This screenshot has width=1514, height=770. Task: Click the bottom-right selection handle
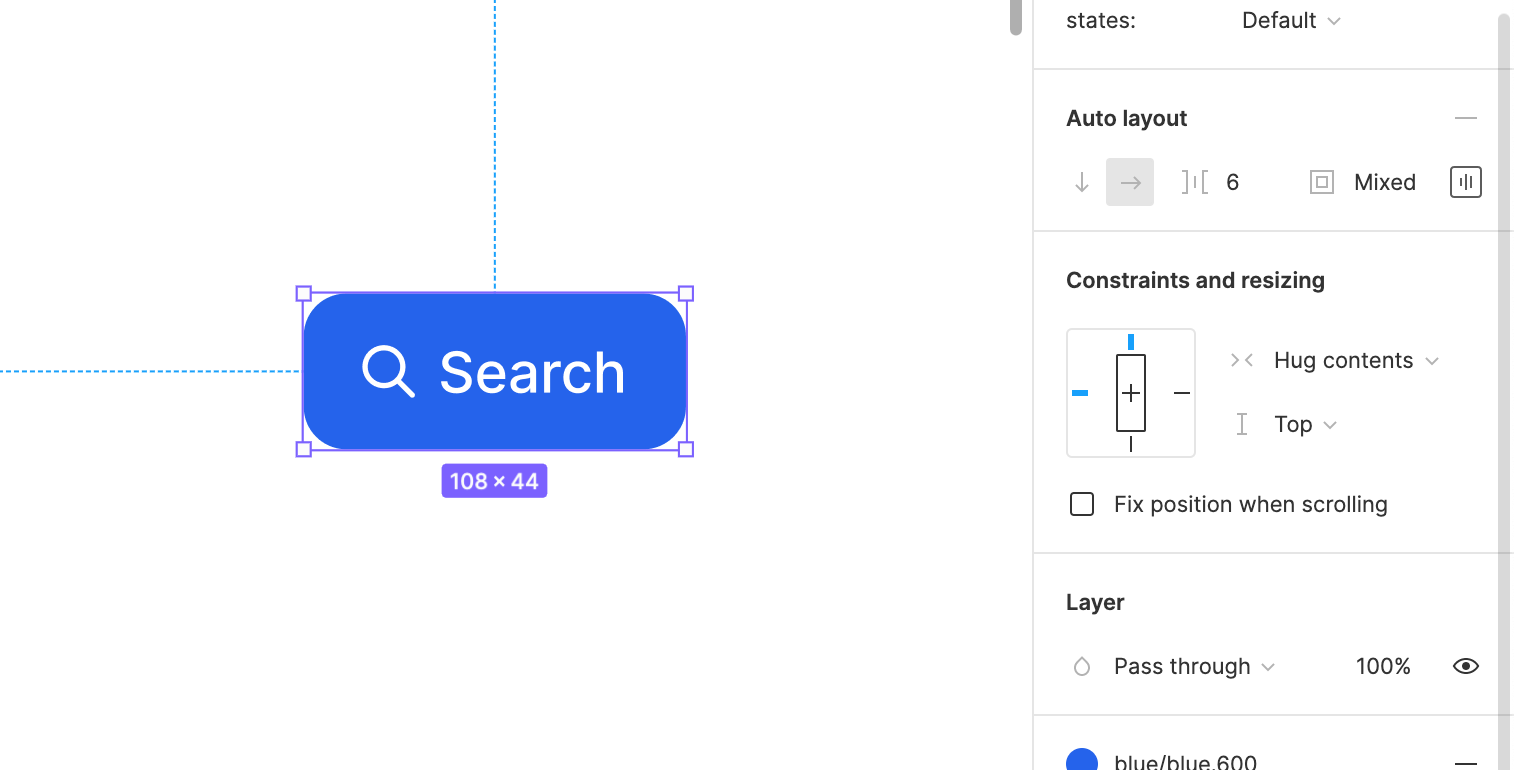click(x=686, y=449)
